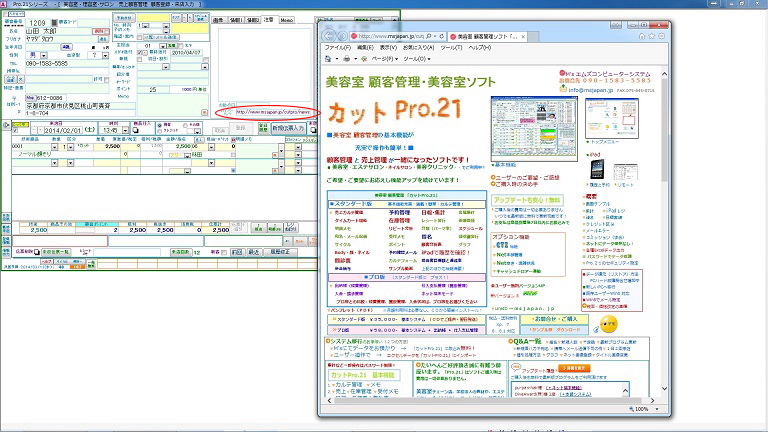Click the iPad image on the web page
768x432 pixels.
tap(597, 170)
